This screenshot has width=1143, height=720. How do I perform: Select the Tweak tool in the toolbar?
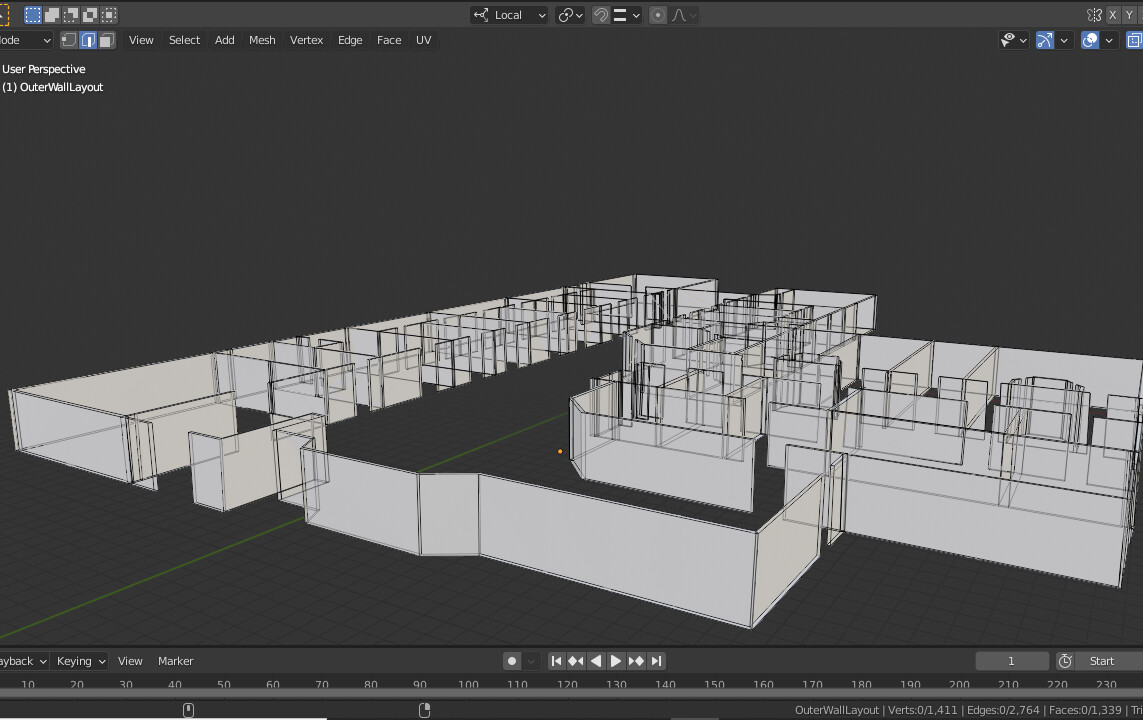pyautogui.click(x=6, y=15)
